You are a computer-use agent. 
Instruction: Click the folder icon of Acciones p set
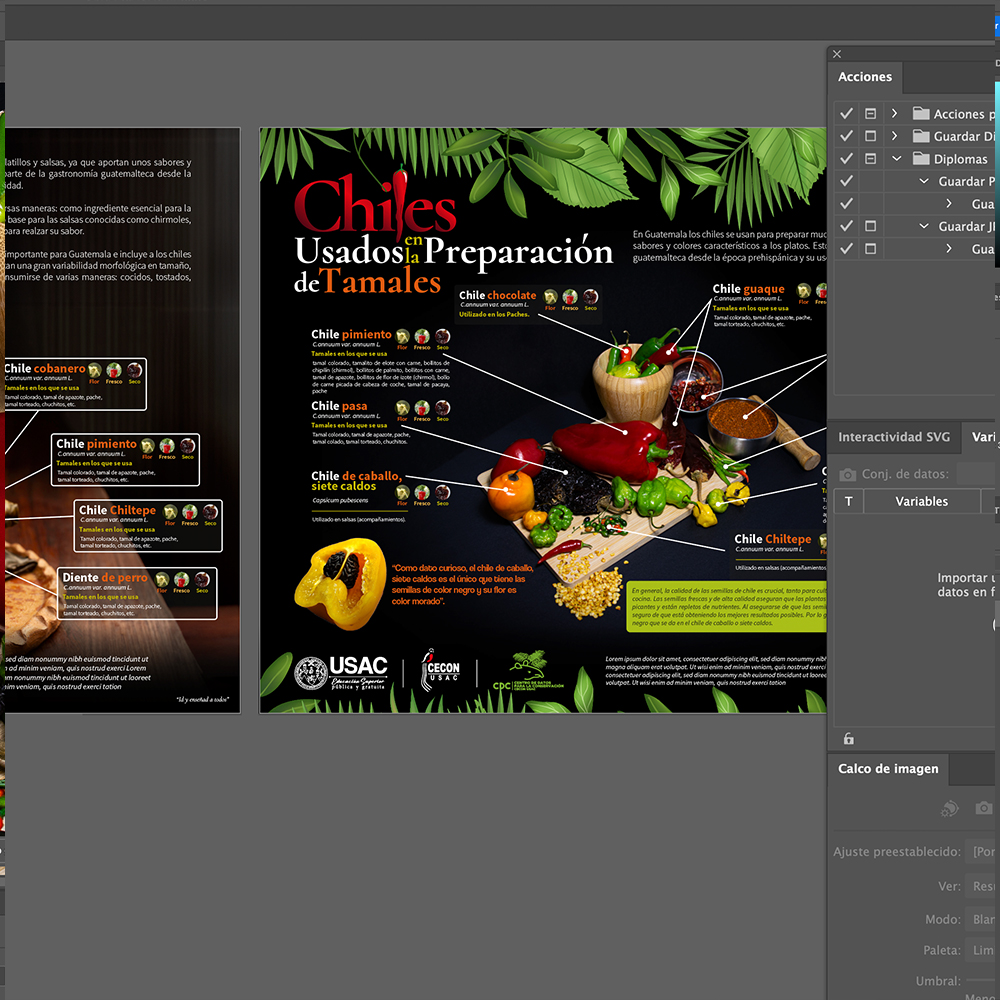pyautogui.click(x=920, y=114)
